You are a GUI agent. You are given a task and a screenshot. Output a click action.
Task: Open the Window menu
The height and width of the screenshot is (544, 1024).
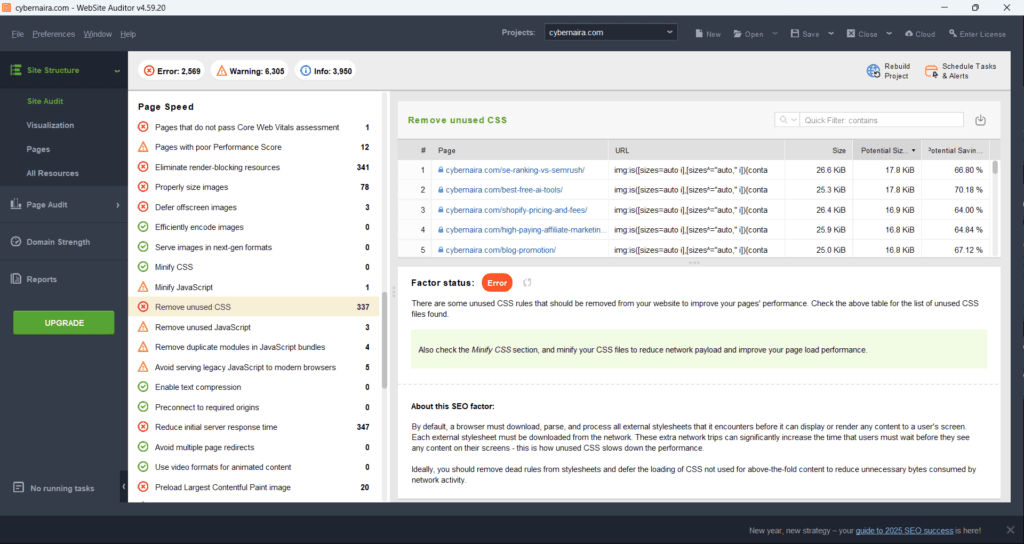[97, 34]
